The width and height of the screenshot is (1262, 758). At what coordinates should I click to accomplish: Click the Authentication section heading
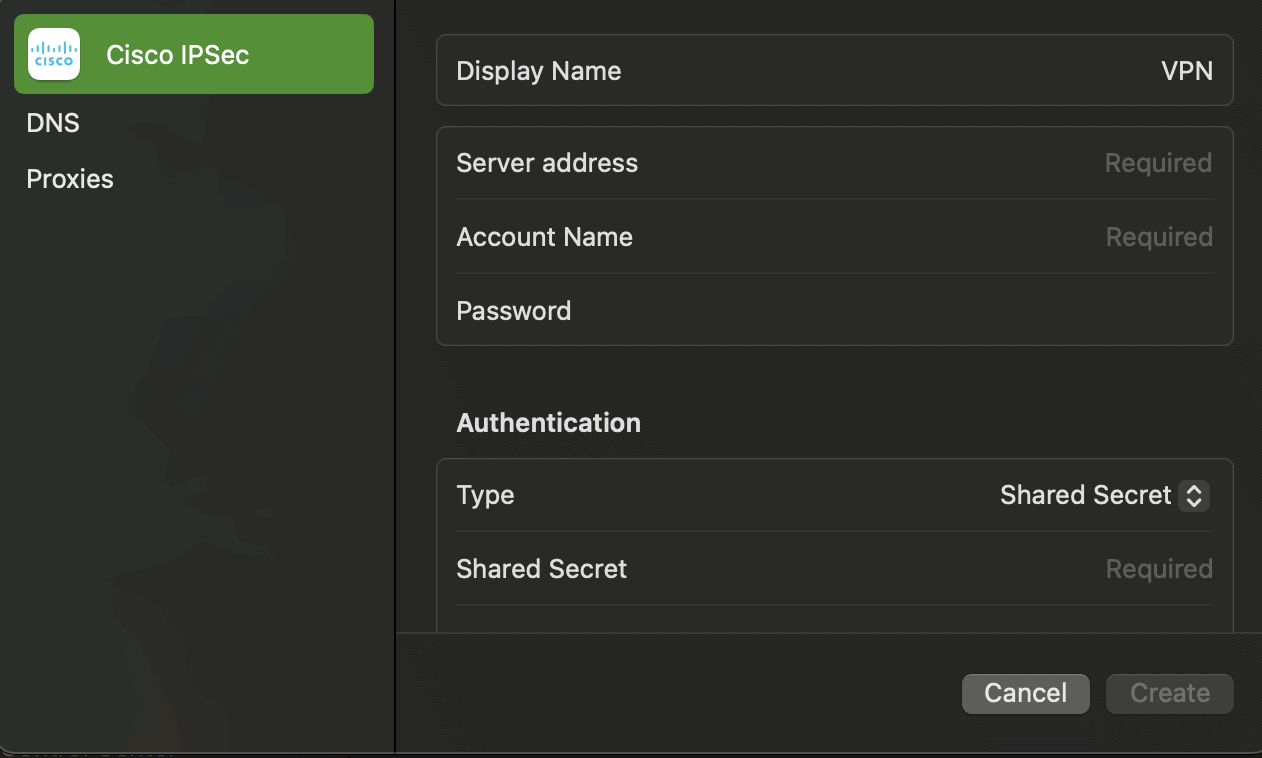tap(548, 423)
